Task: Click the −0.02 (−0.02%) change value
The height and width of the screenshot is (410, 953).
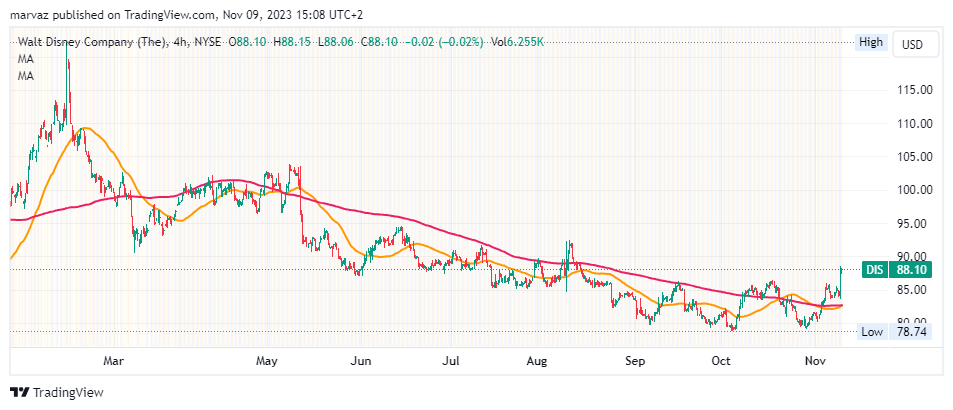Action: click(x=444, y=42)
